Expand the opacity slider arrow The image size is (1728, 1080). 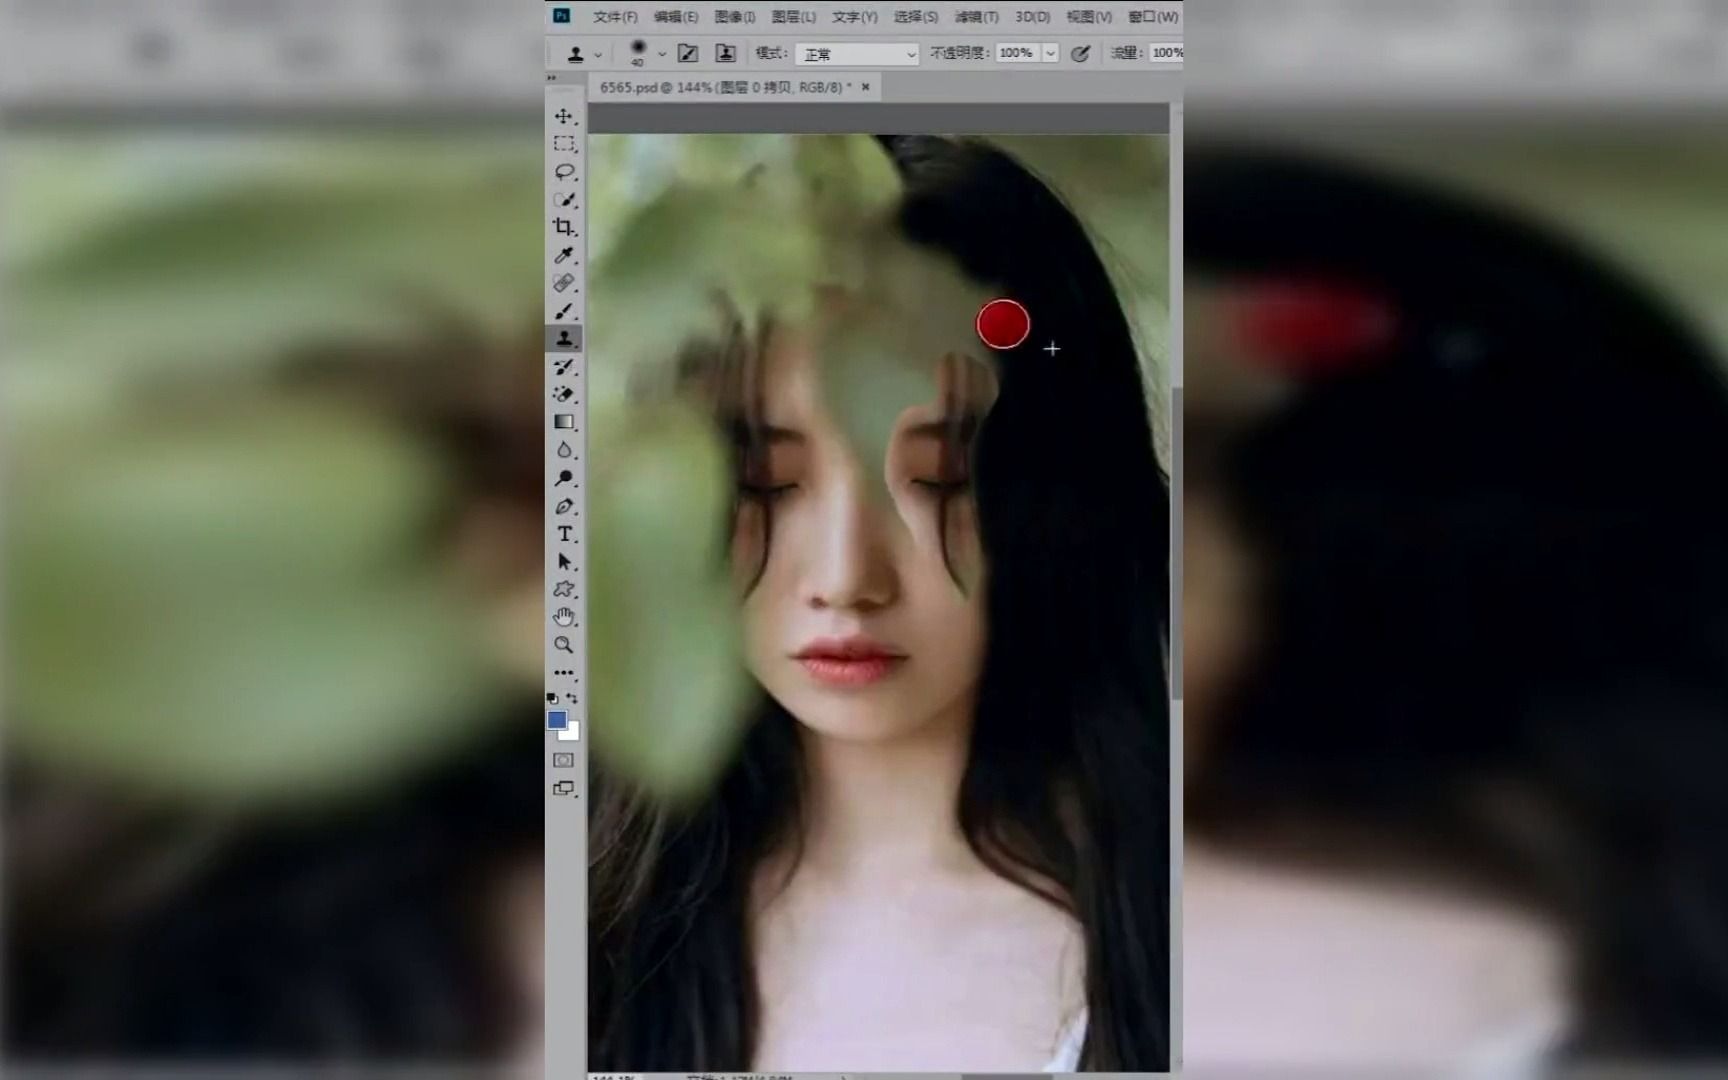pyautogui.click(x=1051, y=53)
